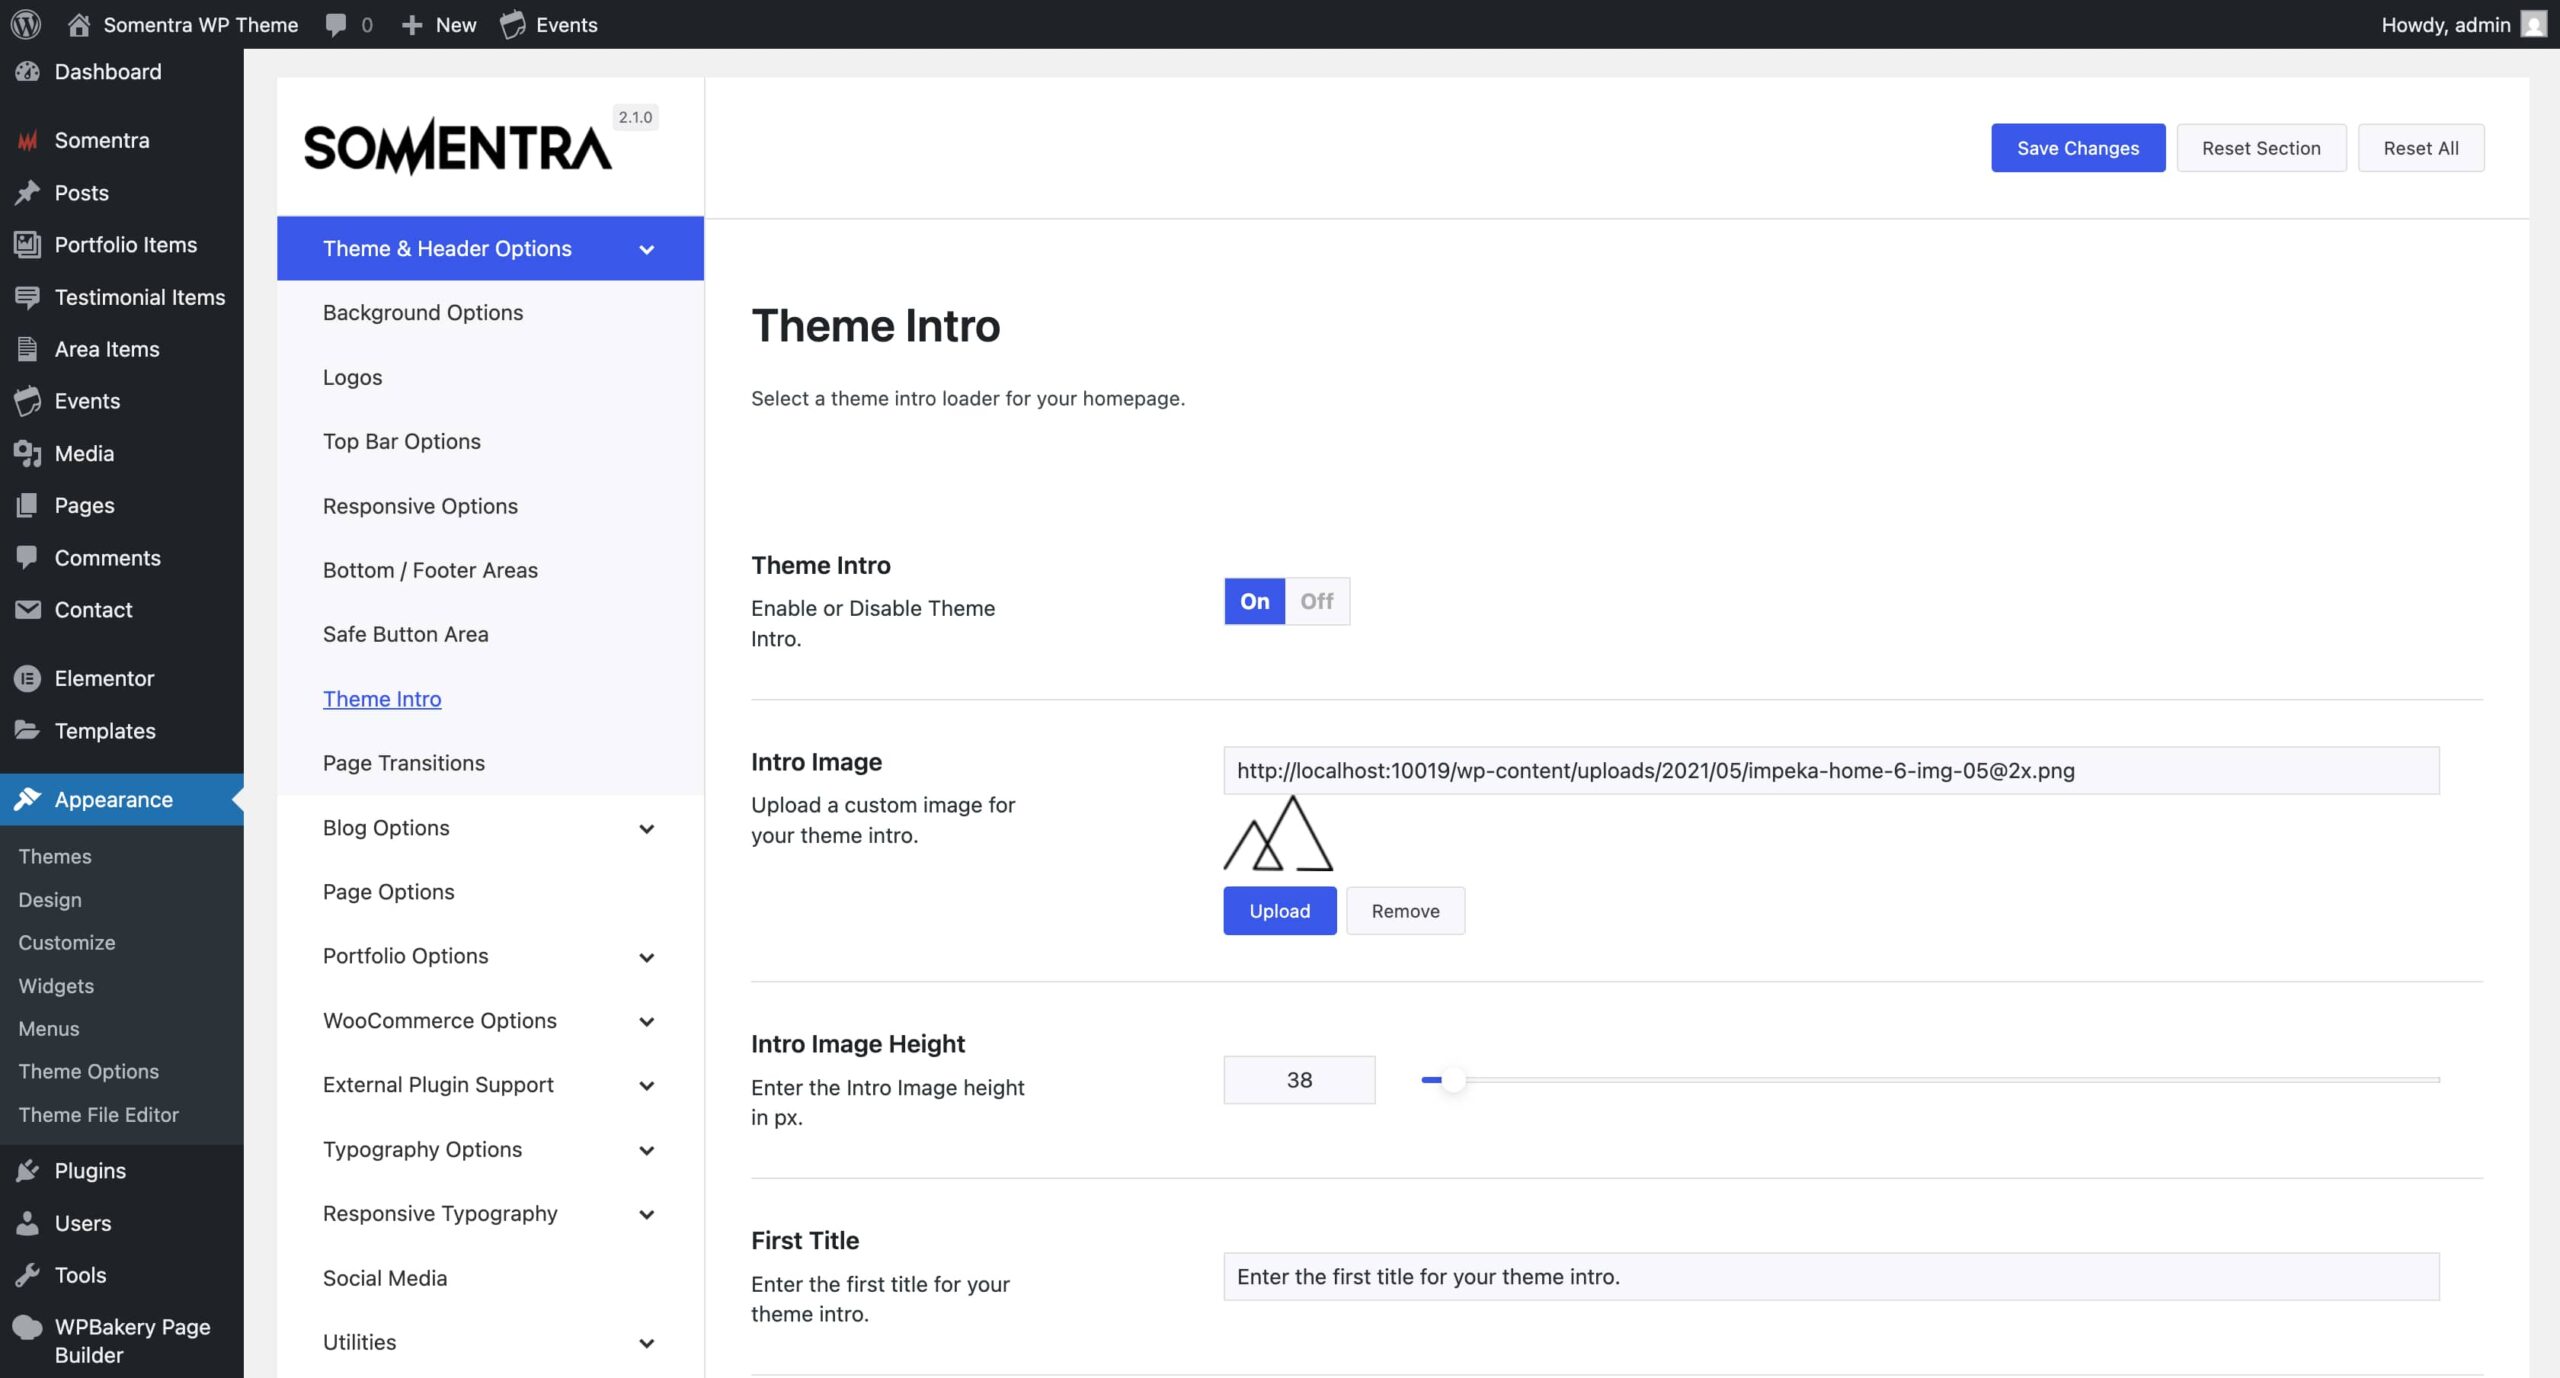Open Bottom / Footer Areas panel
Image resolution: width=2560 pixels, height=1378 pixels.
pyautogui.click(x=490, y=570)
